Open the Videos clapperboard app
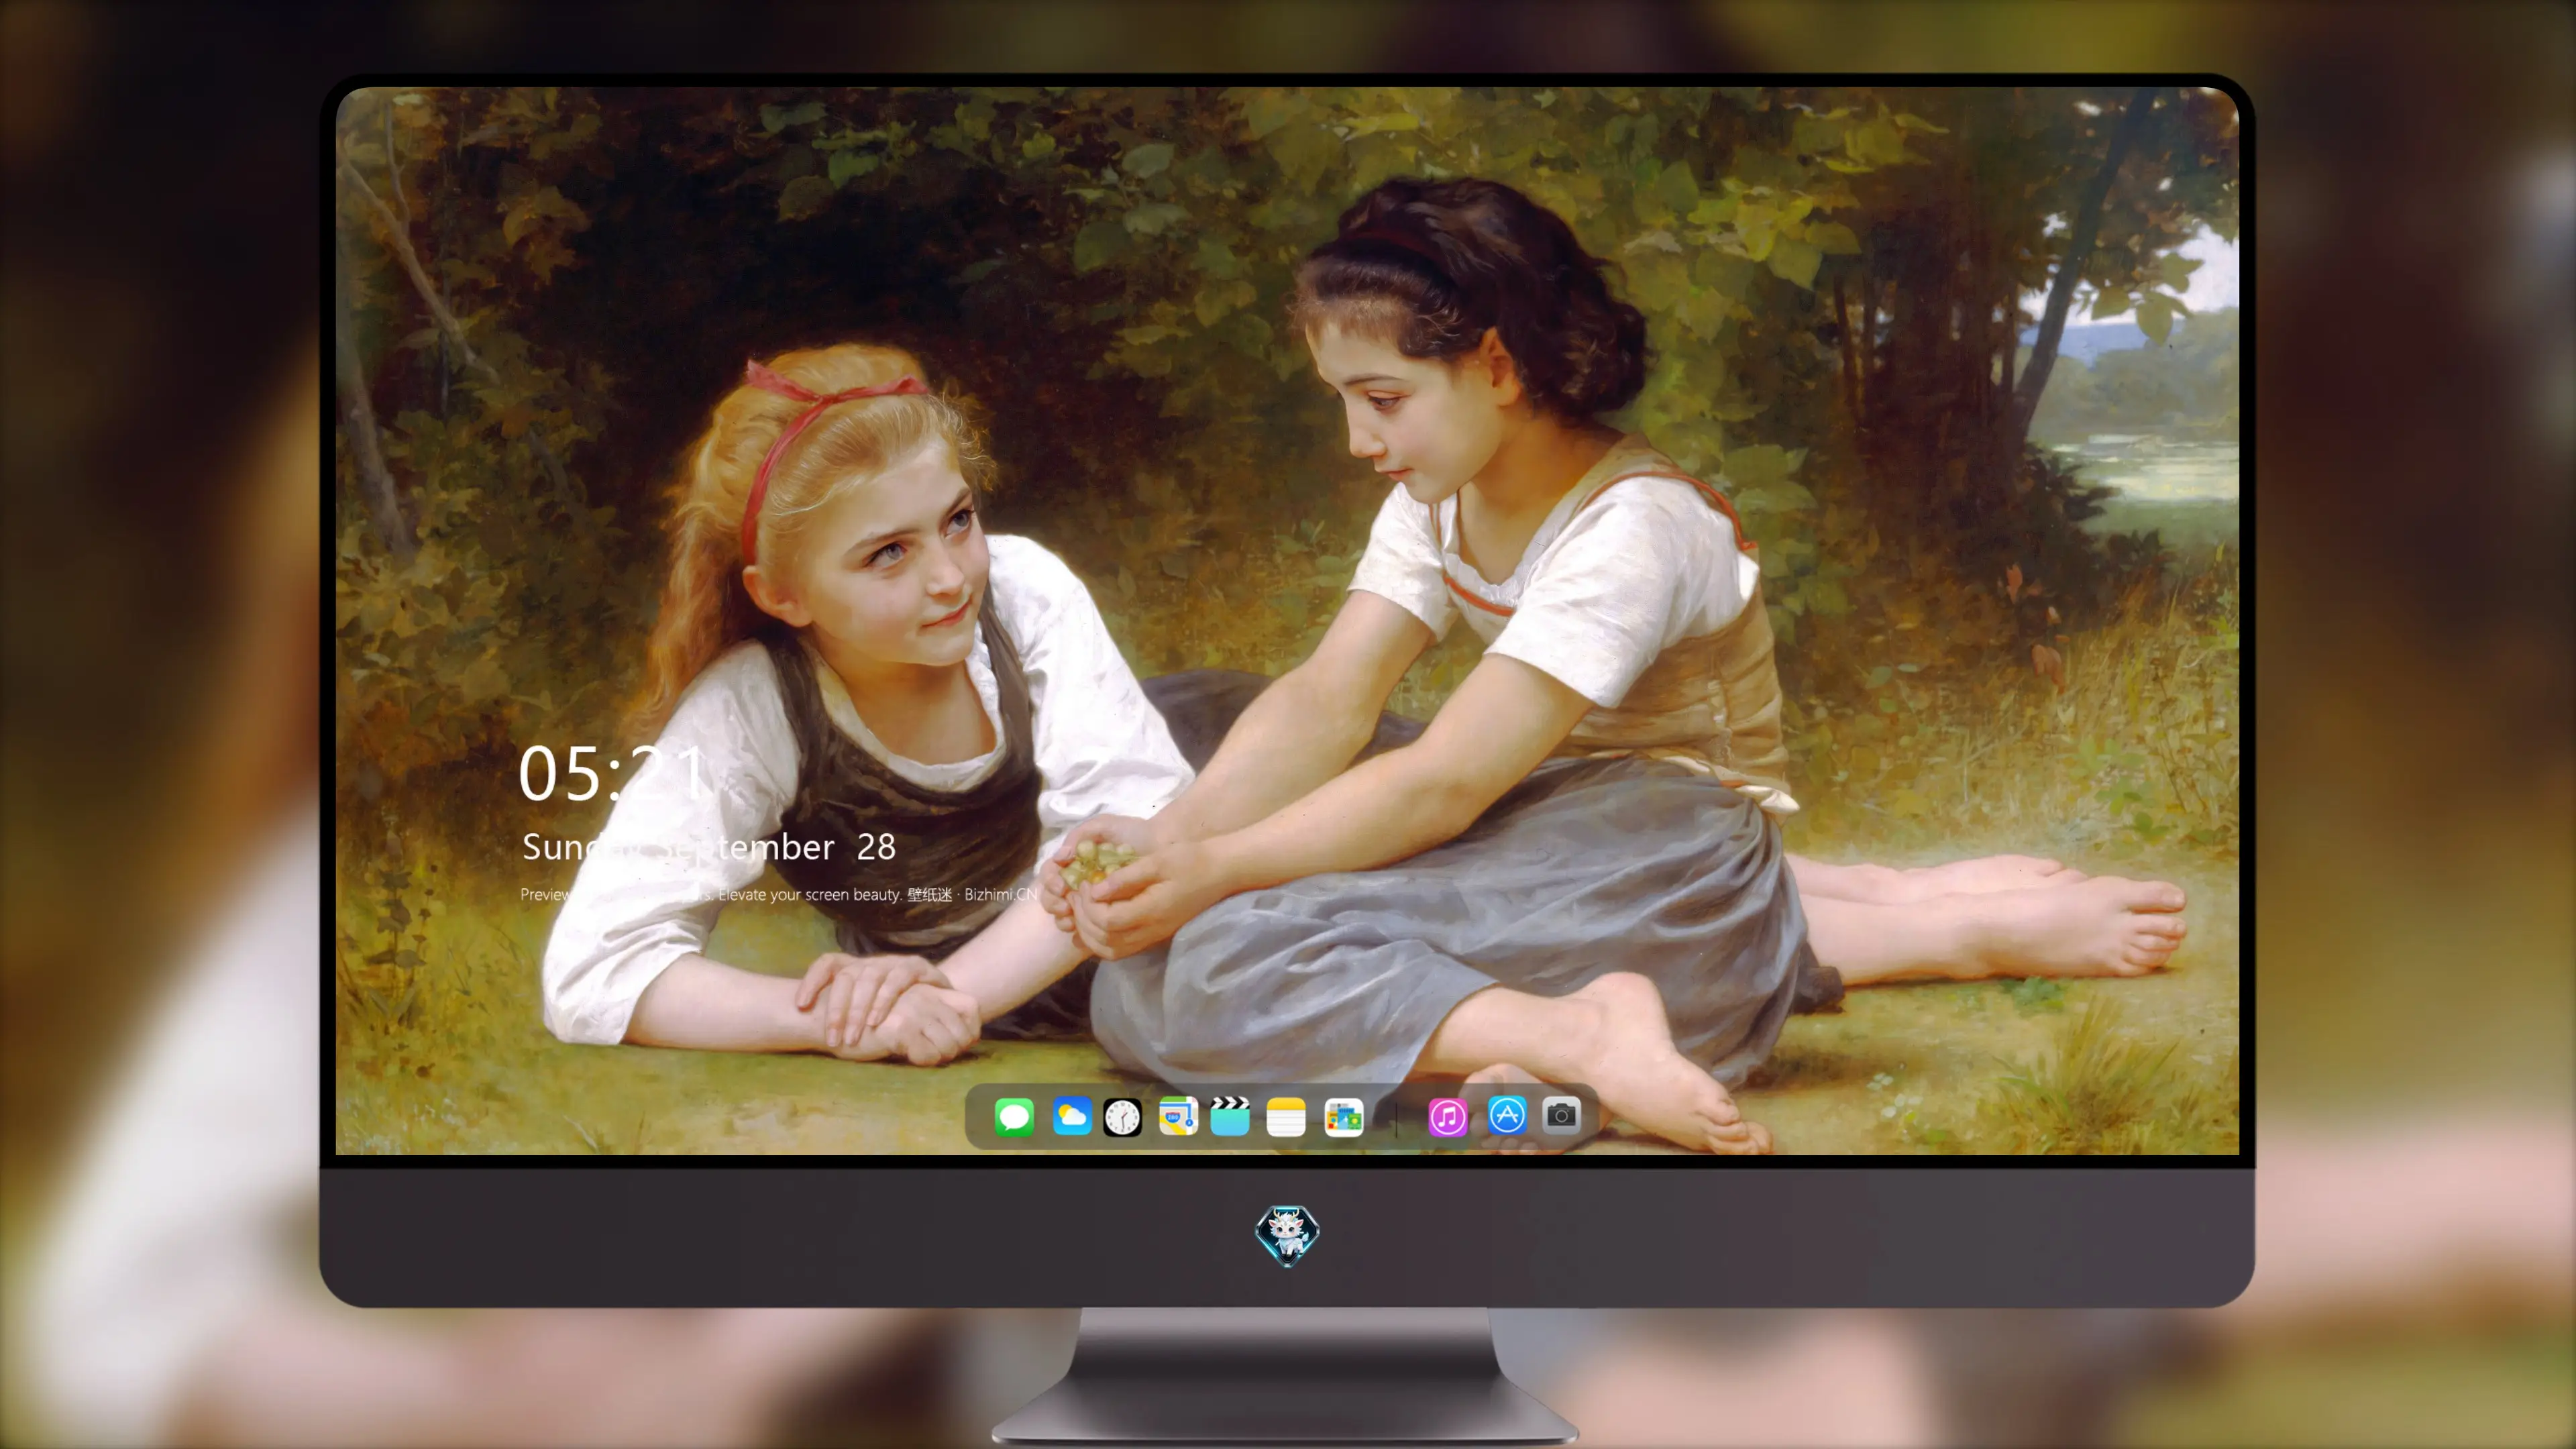Image resolution: width=2576 pixels, height=1449 pixels. point(1230,1116)
